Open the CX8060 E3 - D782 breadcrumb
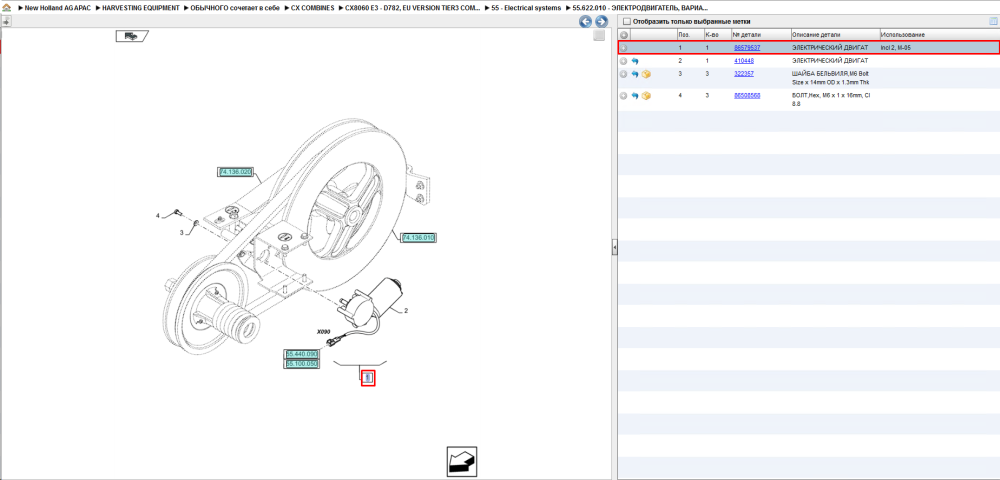 click(x=413, y=8)
